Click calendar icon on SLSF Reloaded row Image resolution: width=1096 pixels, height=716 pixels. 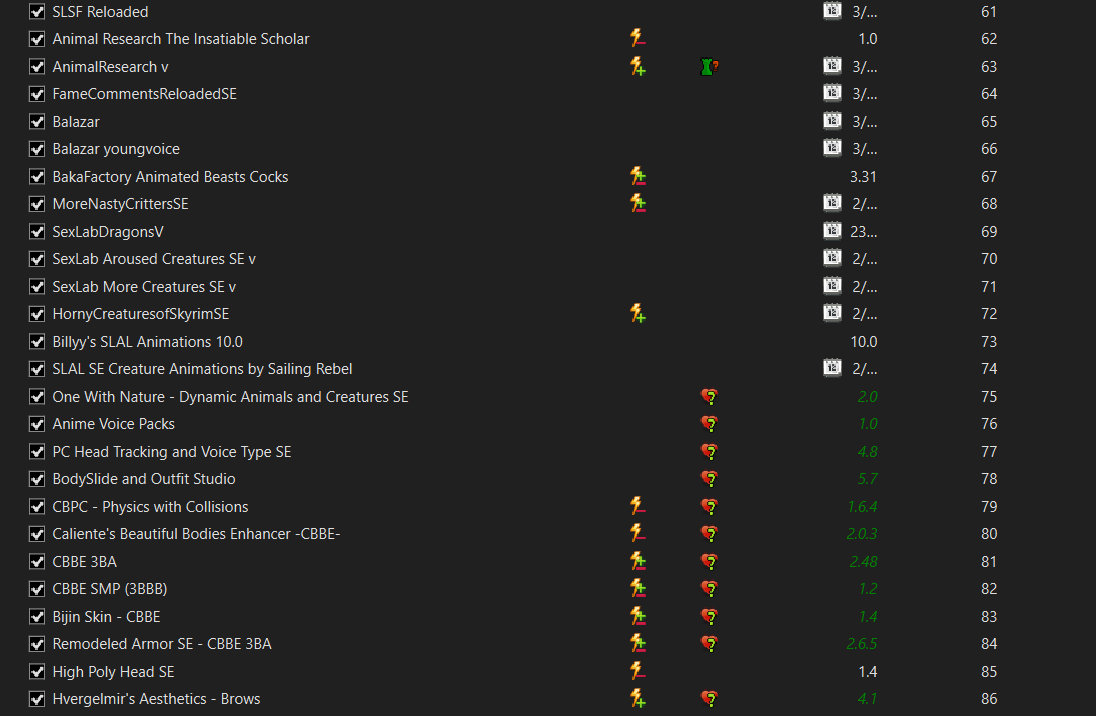point(832,11)
